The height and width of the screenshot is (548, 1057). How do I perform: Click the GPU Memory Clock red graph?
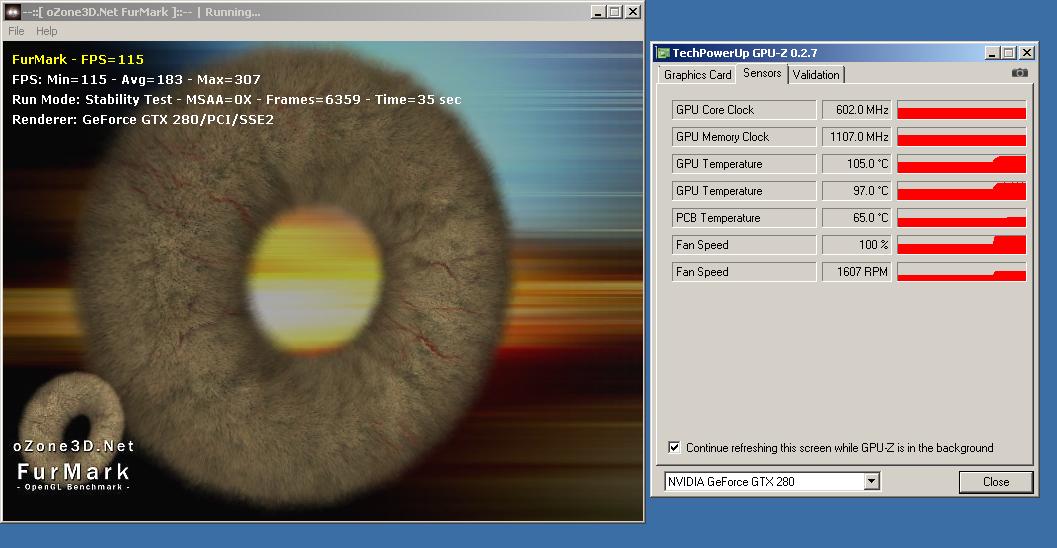click(x=961, y=137)
